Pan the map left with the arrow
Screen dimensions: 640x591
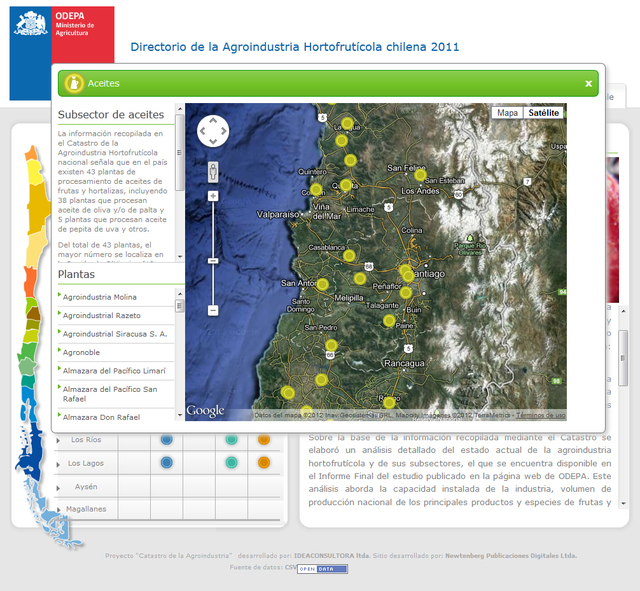tap(202, 131)
